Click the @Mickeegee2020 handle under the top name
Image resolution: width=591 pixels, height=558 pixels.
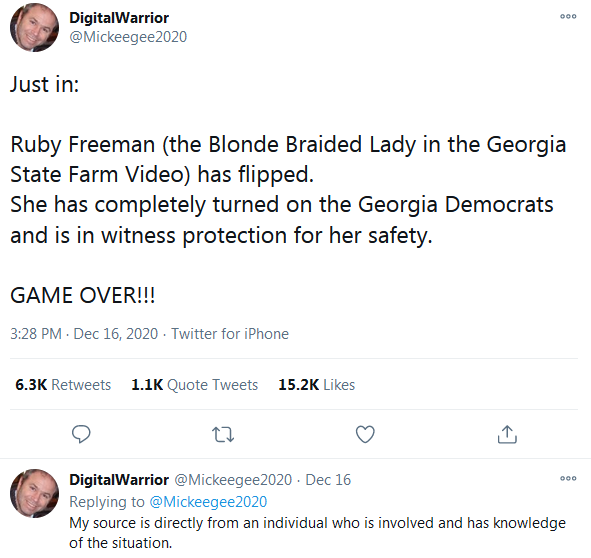pos(128,37)
